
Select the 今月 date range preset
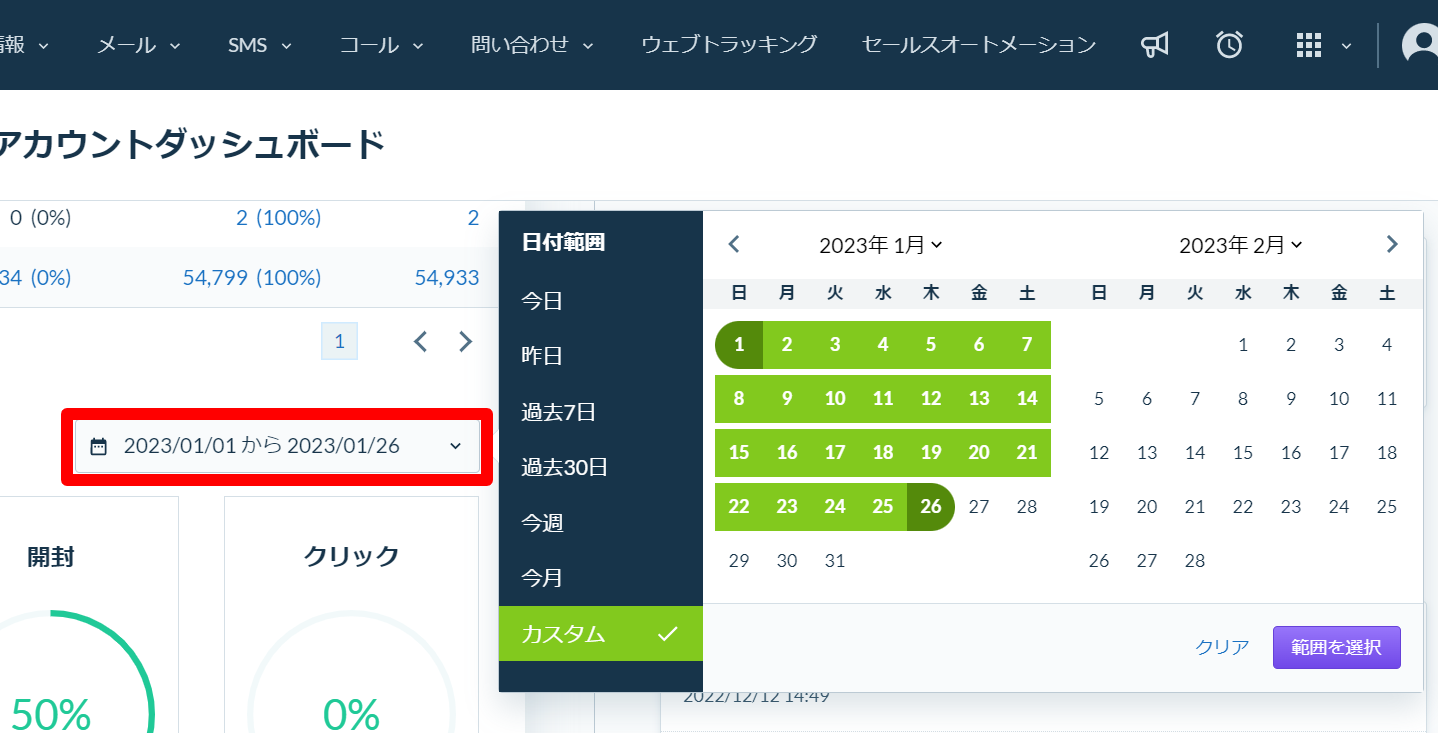click(x=601, y=577)
